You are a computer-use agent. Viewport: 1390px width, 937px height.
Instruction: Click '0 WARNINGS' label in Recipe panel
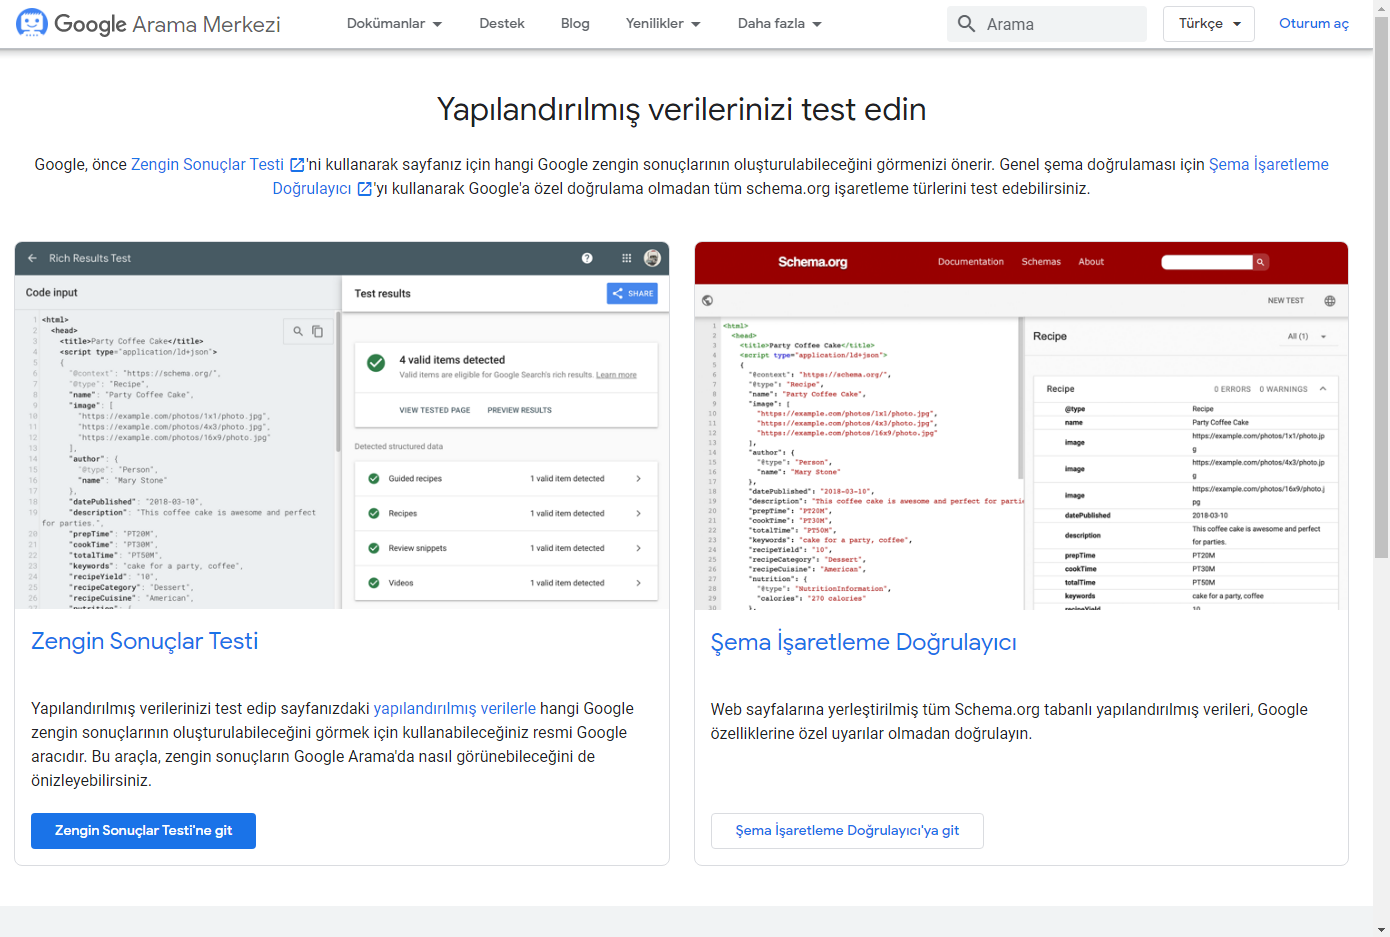(x=1284, y=389)
